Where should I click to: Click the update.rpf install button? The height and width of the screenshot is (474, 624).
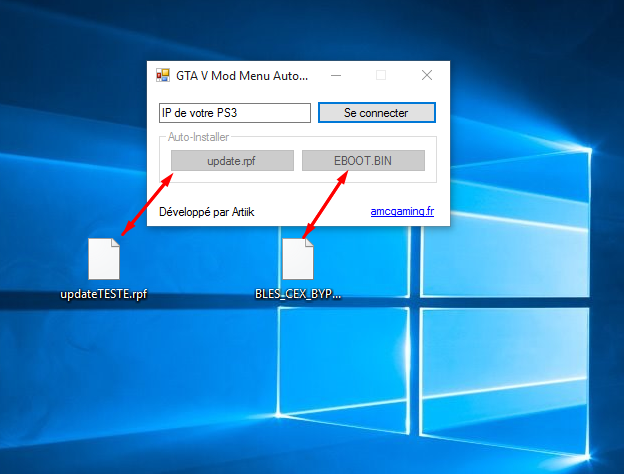(232, 160)
